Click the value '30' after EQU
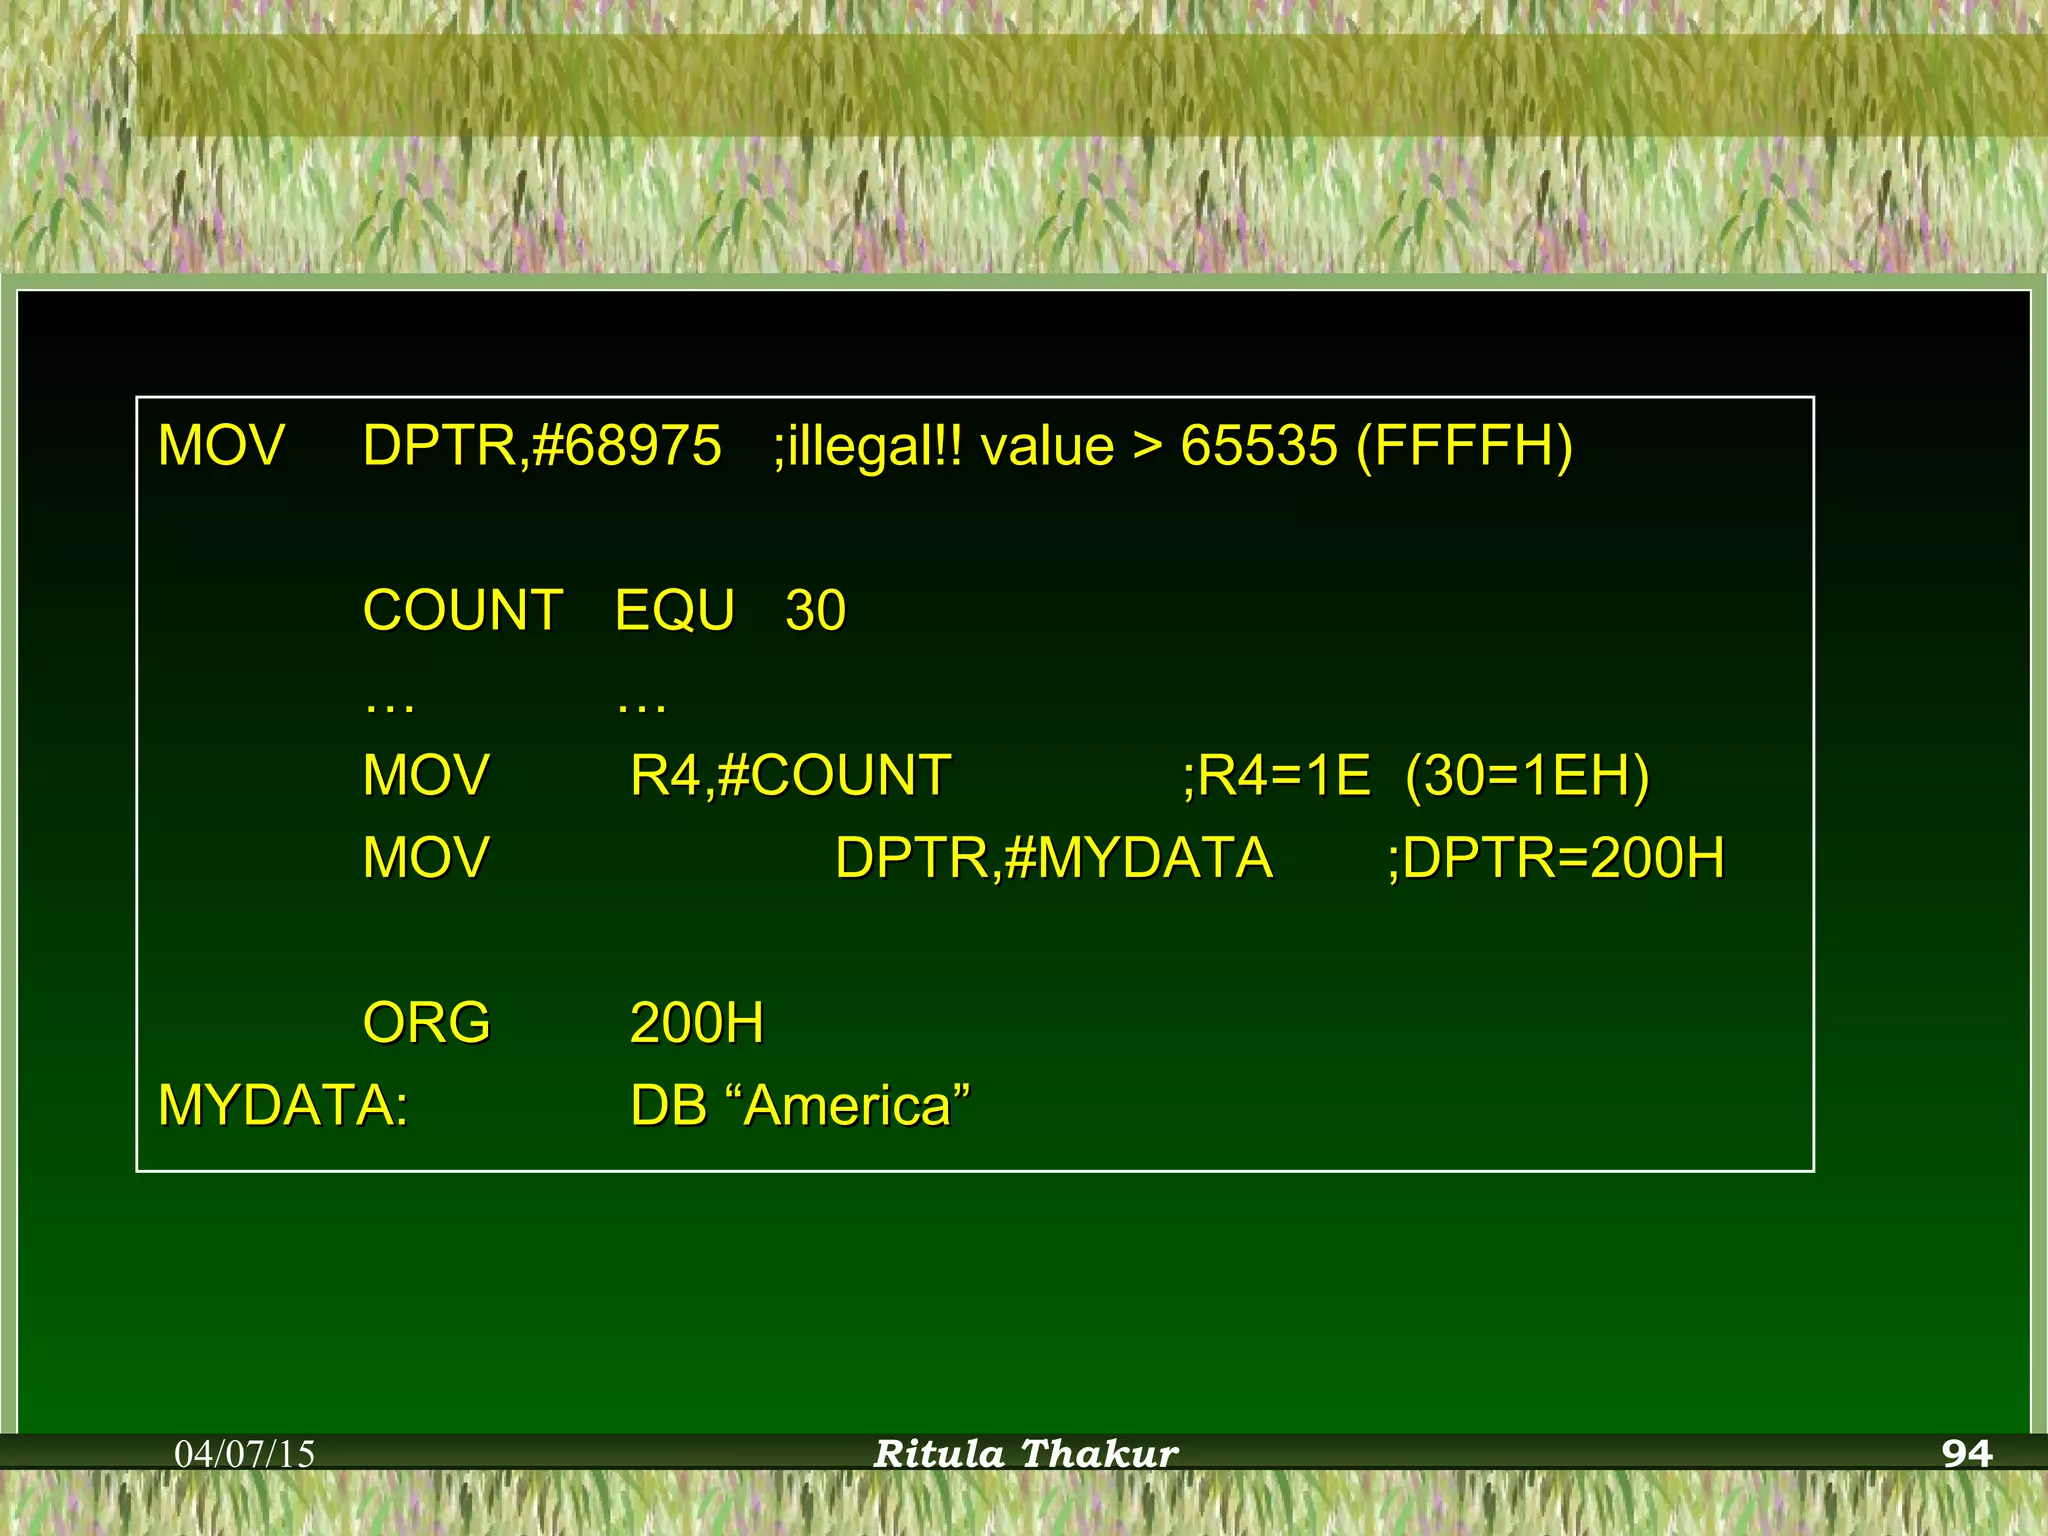 point(816,610)
